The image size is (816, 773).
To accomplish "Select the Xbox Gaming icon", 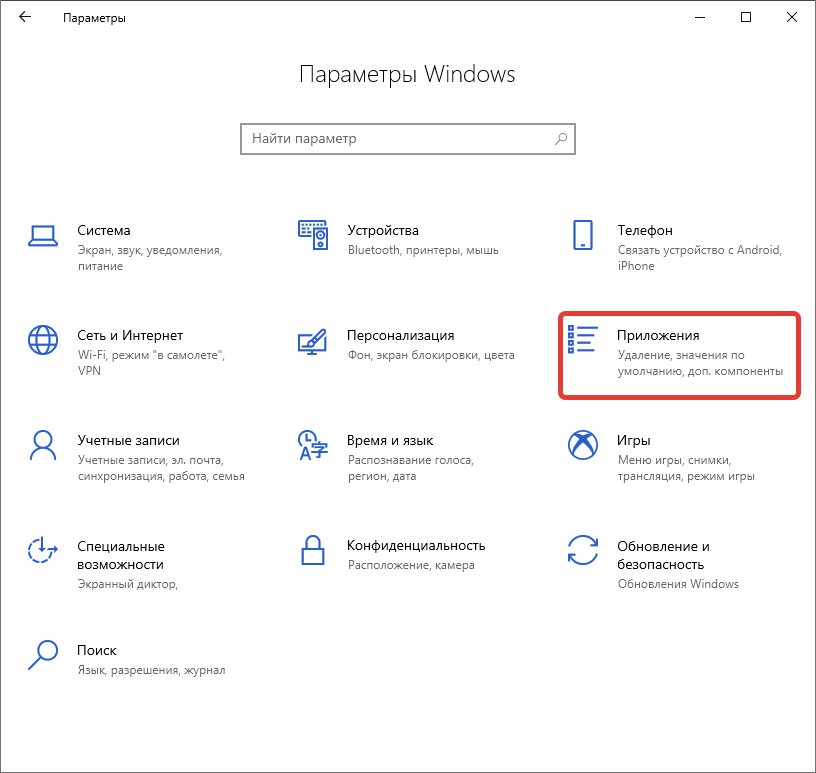I will pyautogui.click(x=583, y=445).
